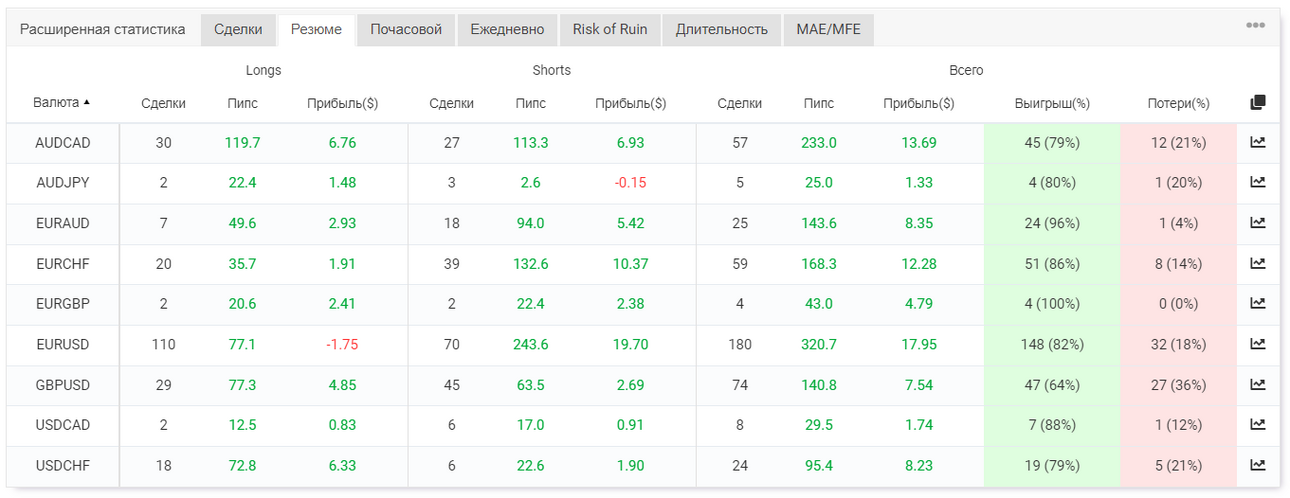Open the EURUSD row chart icon
Viewport: 1290px width, 498px height.
[x=1257, y=344]
